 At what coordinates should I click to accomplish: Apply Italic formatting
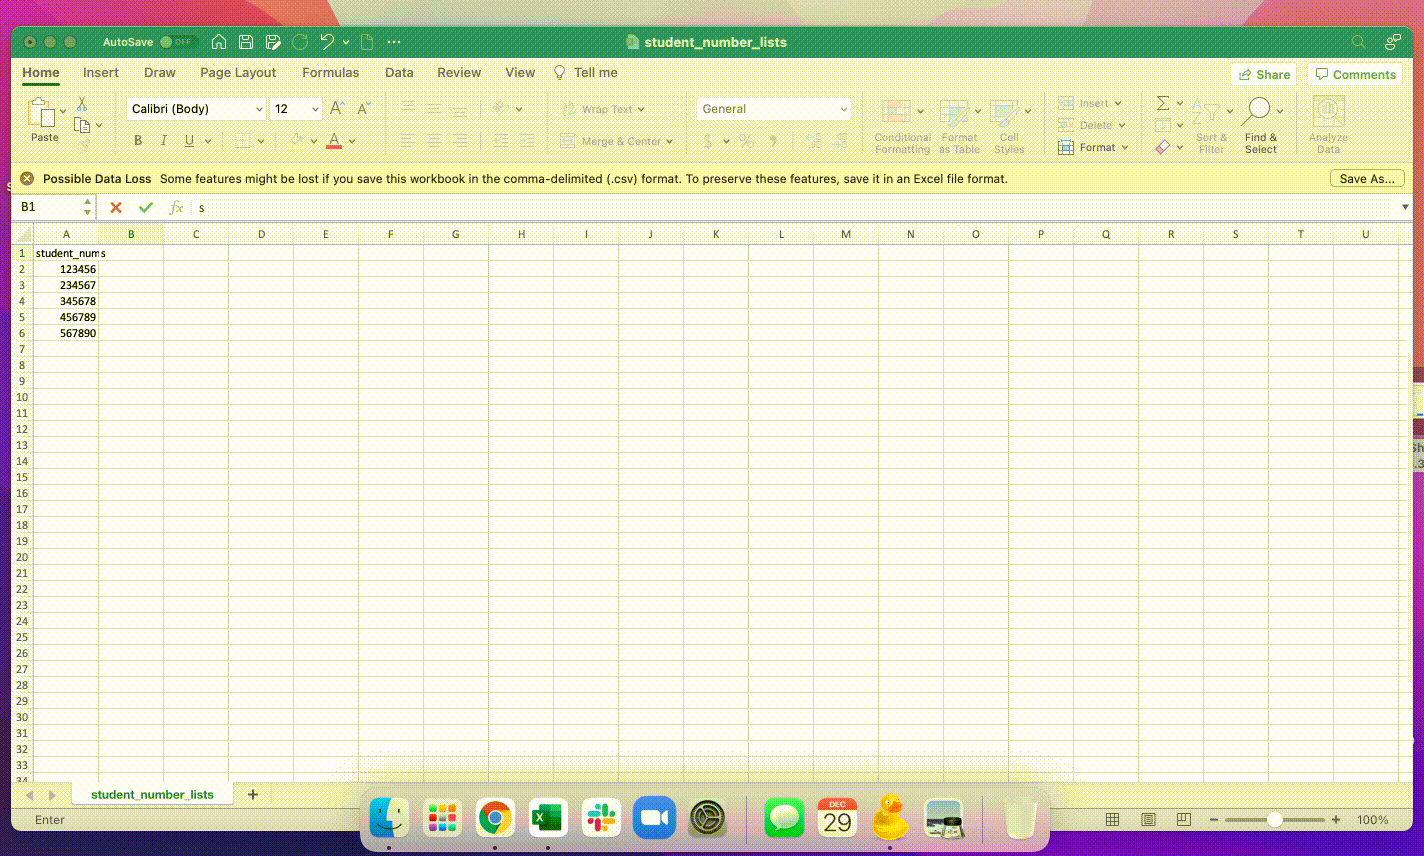(x=163, y=140)
